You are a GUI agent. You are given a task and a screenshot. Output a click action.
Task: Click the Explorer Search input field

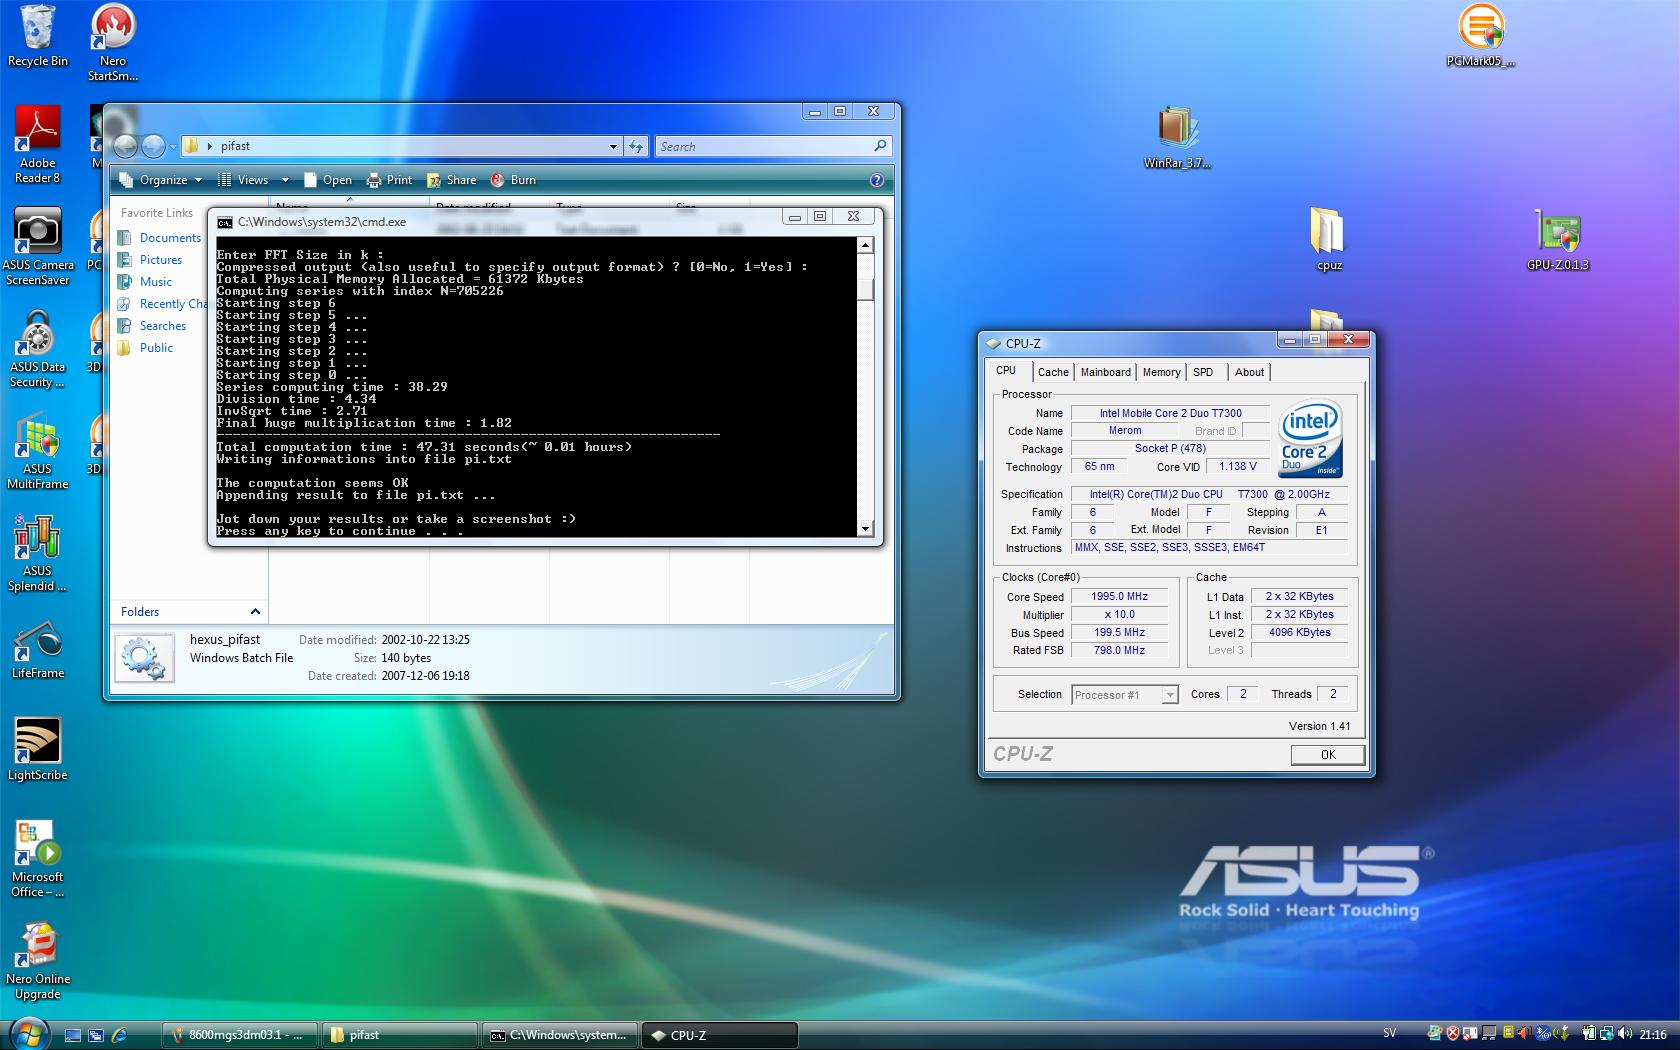click(x=762, y=146)
